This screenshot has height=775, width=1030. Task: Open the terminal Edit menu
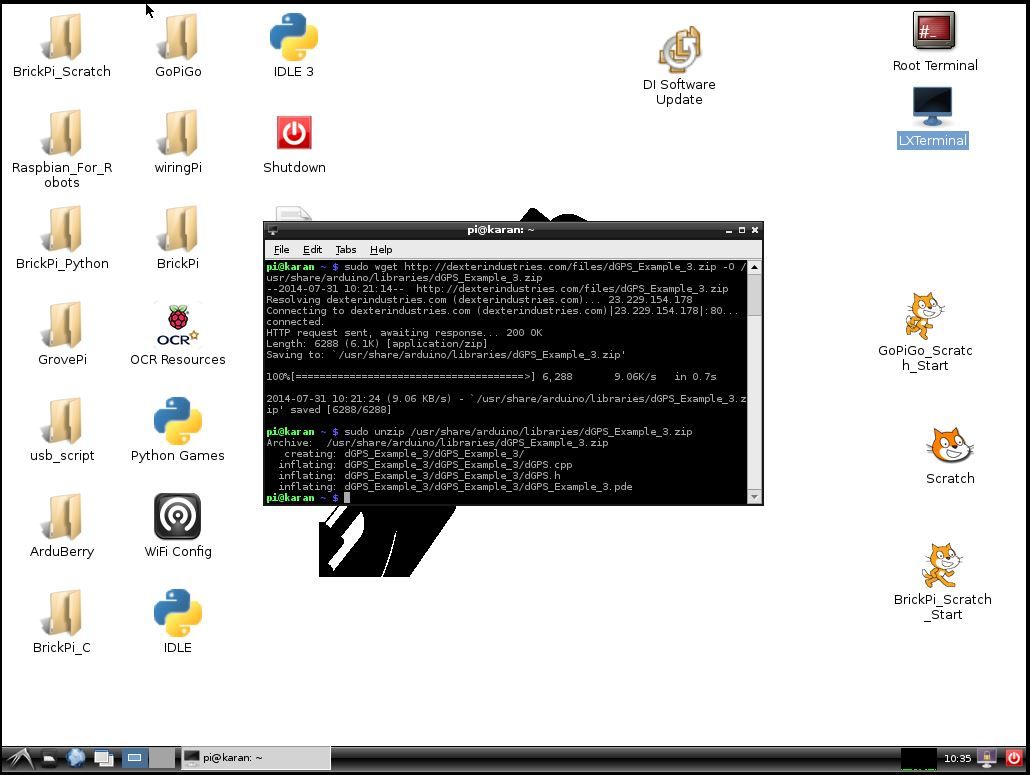point(312,250)
